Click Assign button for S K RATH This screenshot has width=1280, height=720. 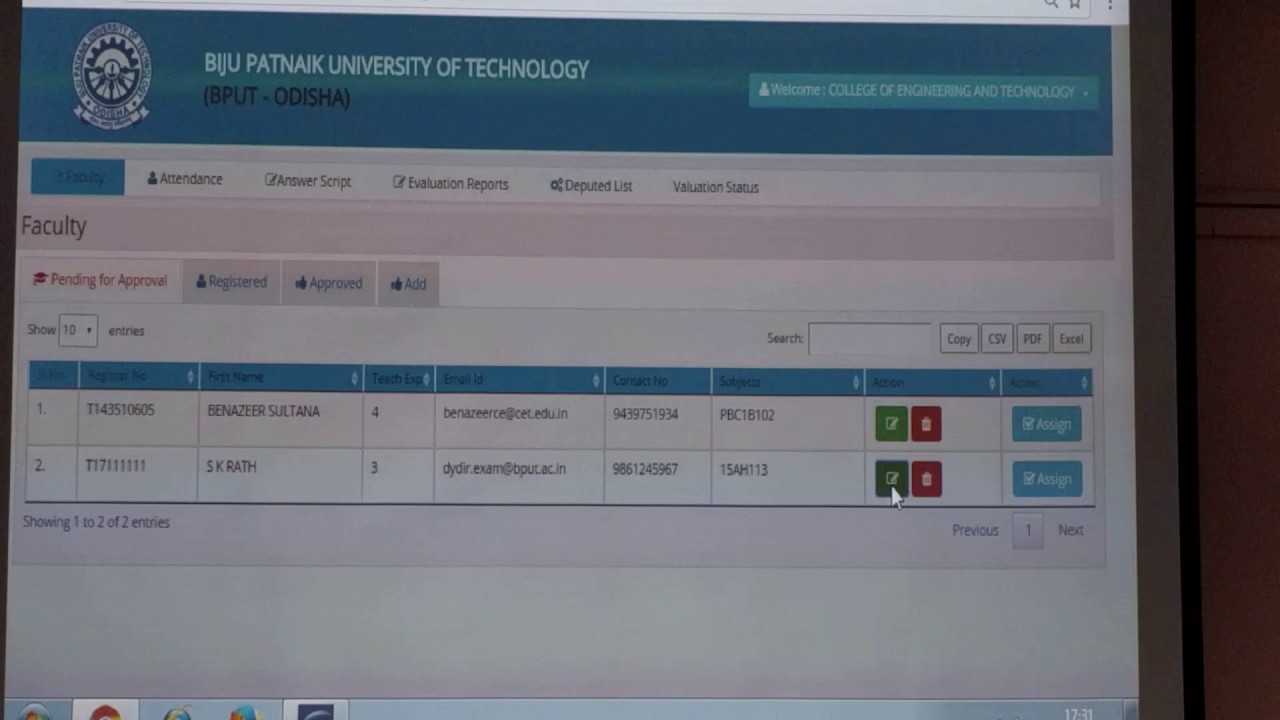pyautogui.click(x=1046, y=479)
